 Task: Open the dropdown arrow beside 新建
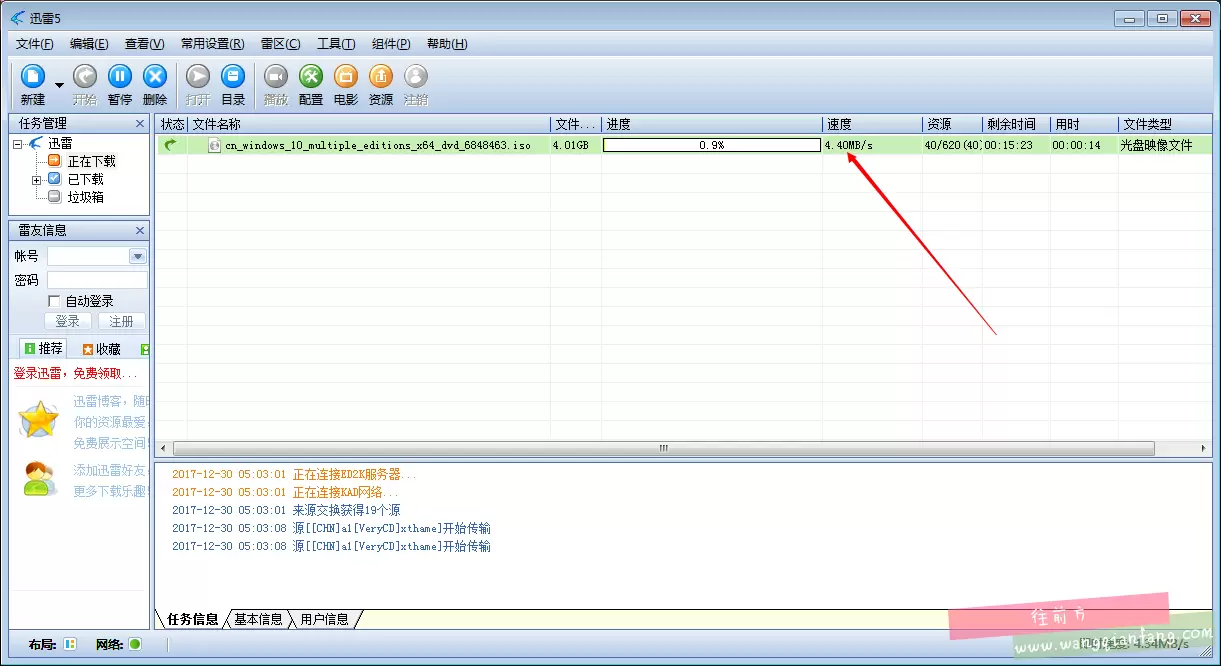click(59, 85)
